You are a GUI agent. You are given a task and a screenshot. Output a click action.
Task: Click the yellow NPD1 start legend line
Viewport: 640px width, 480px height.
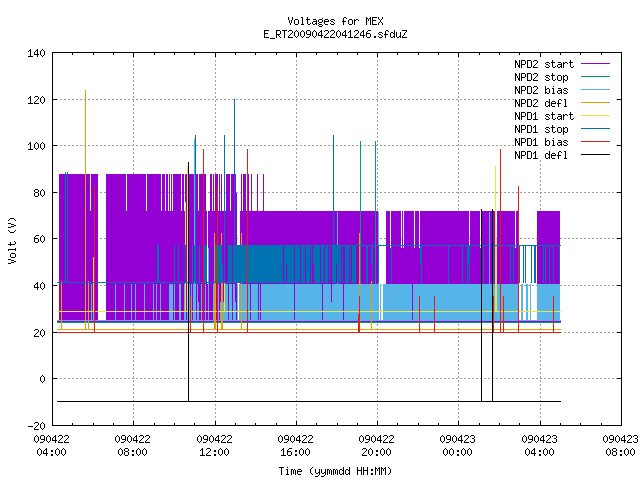pos(596,116)
